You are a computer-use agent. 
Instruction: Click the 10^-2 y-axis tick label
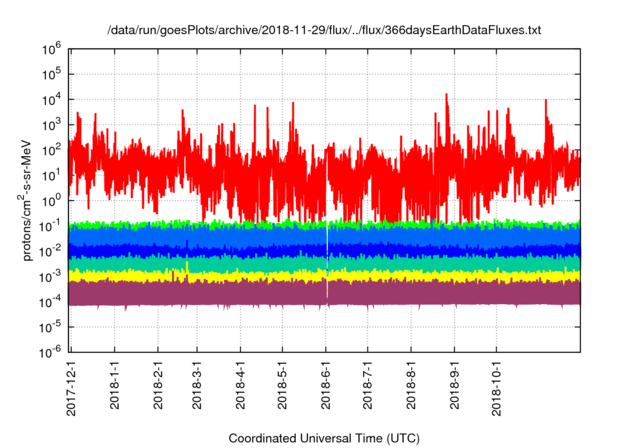(x=50, y=251)
